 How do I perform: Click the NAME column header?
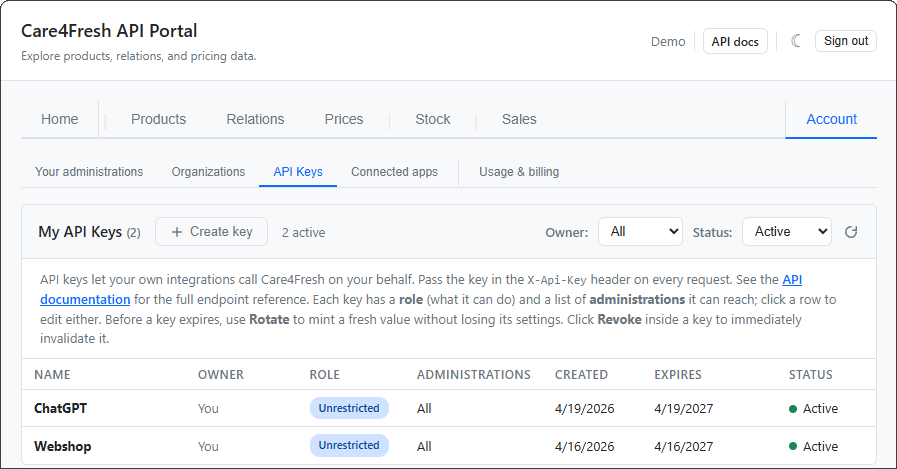click(x=52, y=375)
